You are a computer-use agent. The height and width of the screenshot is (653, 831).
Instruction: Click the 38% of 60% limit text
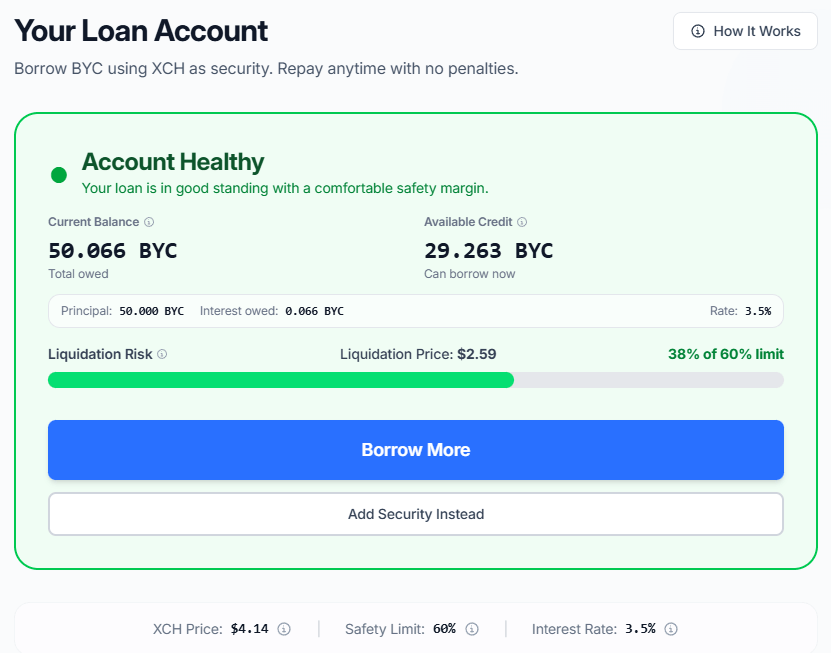[x=725, y=354]
